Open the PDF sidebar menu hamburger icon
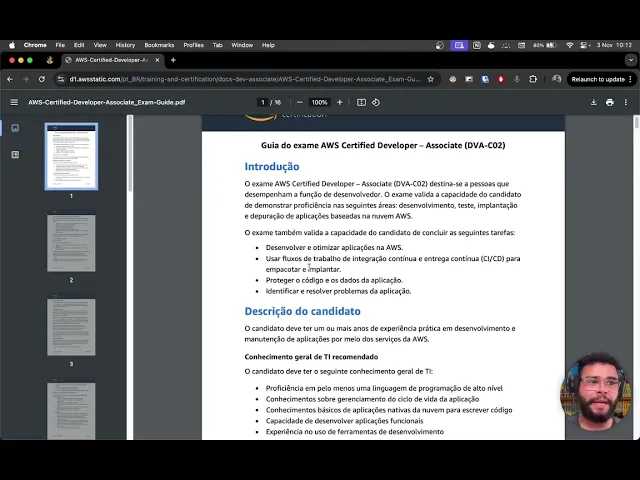 [14, 102]
